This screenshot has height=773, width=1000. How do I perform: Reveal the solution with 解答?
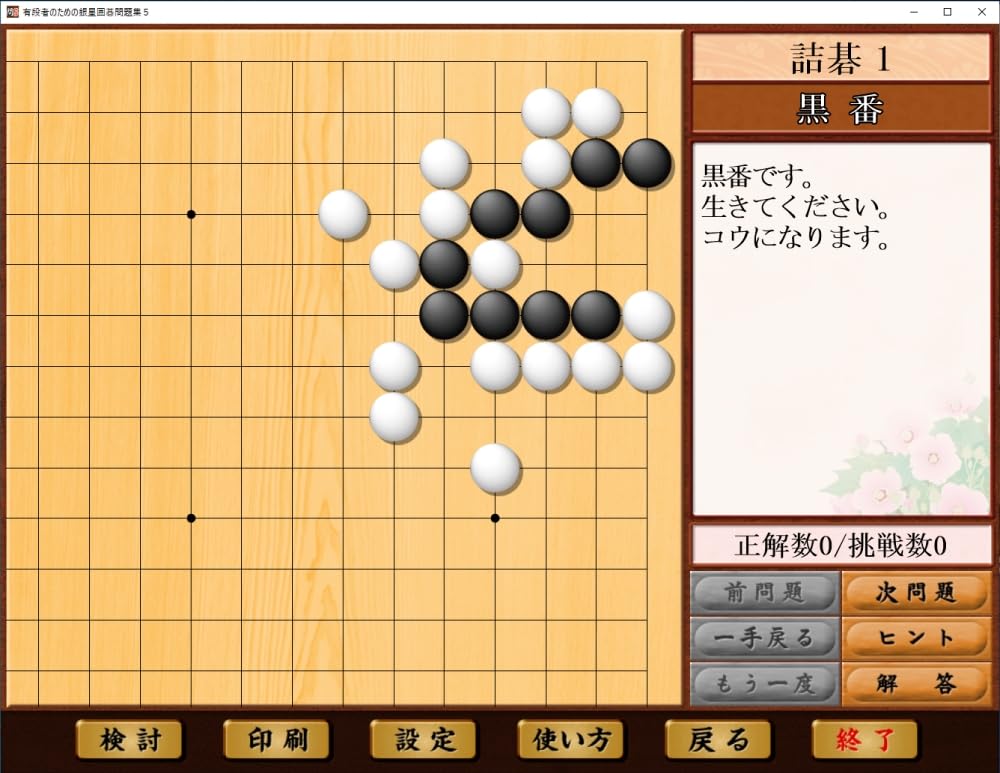click(x=916, y=684)
